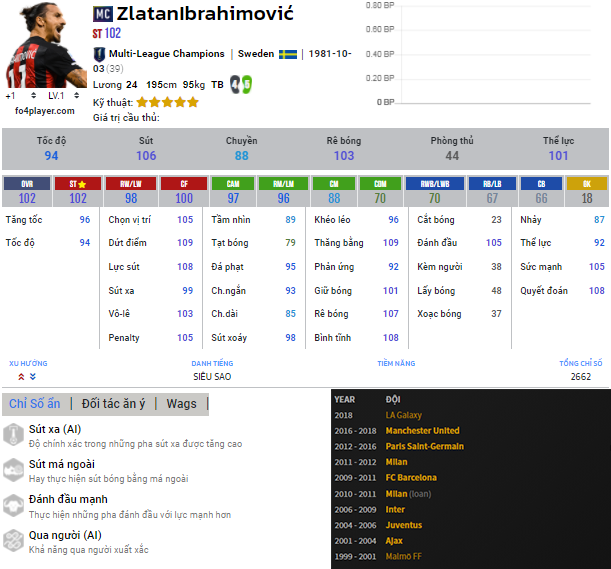The height and width of the screenshot is (569, 611).
Task: Click the Sweden flag icon
Action: 288,54
